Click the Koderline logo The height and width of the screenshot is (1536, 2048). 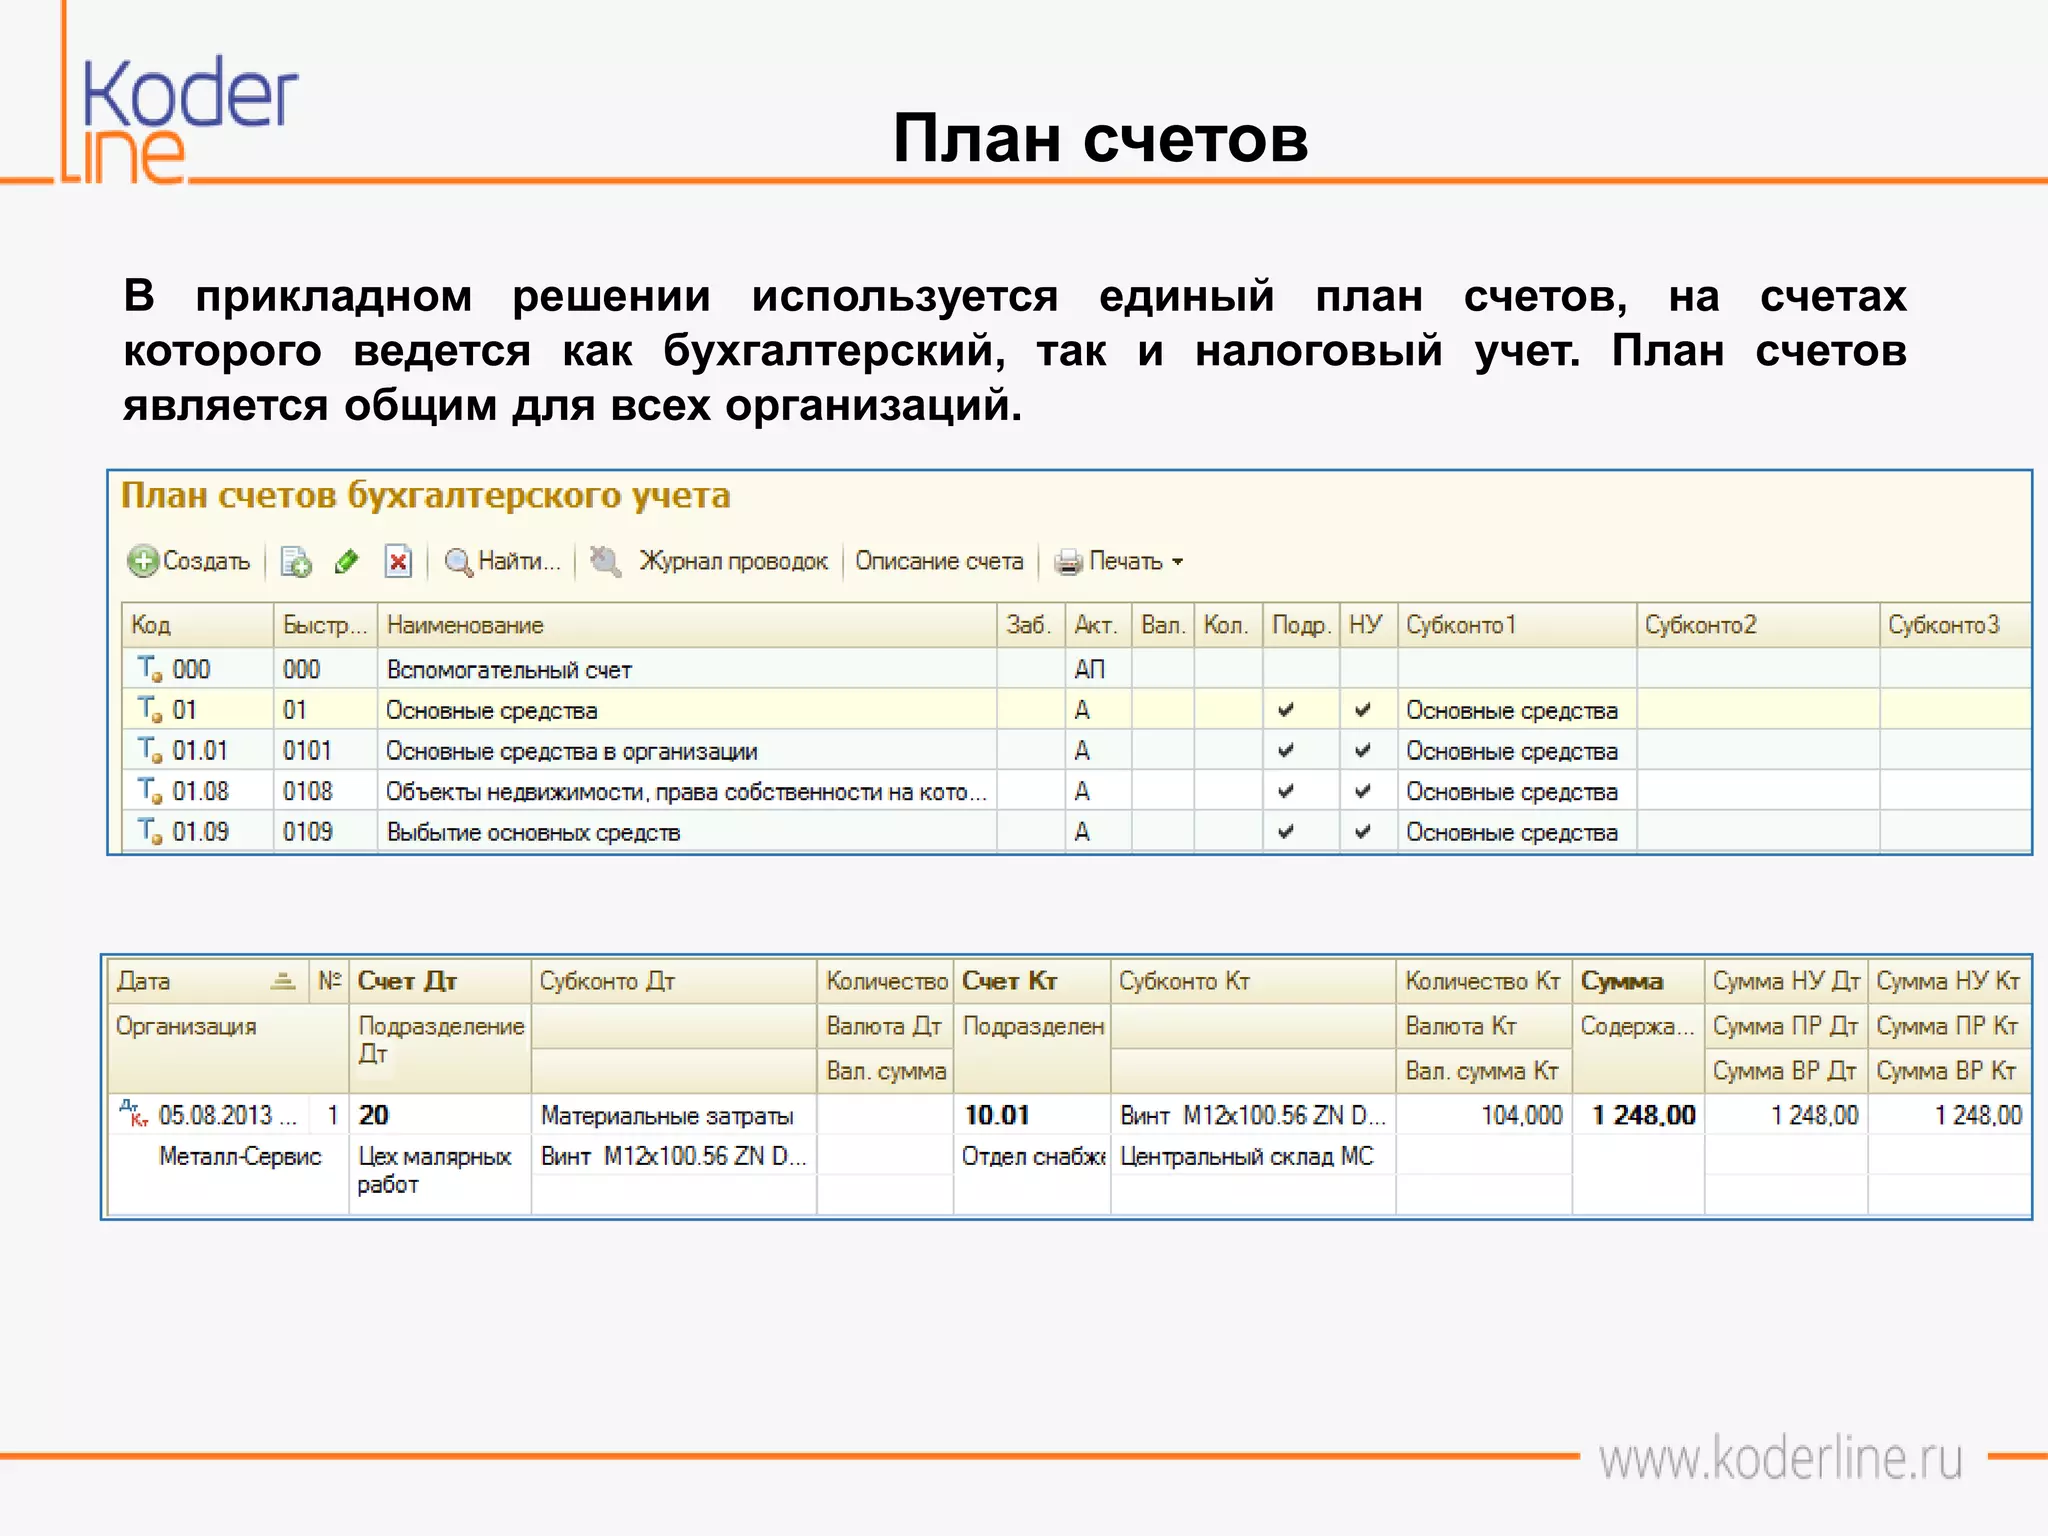tap(180, 118)
